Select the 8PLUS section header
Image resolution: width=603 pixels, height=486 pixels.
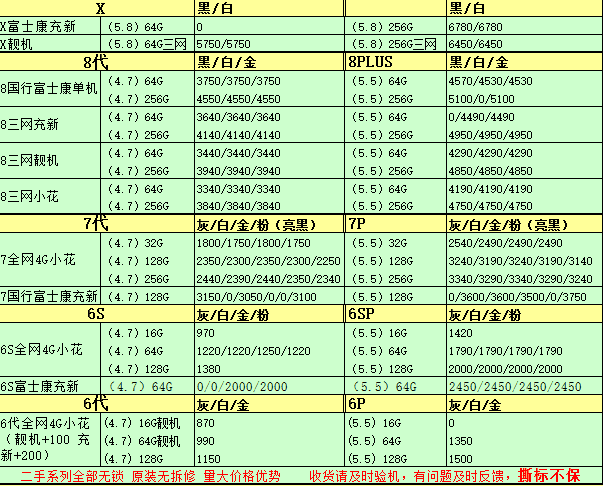[x=373, y=62]
